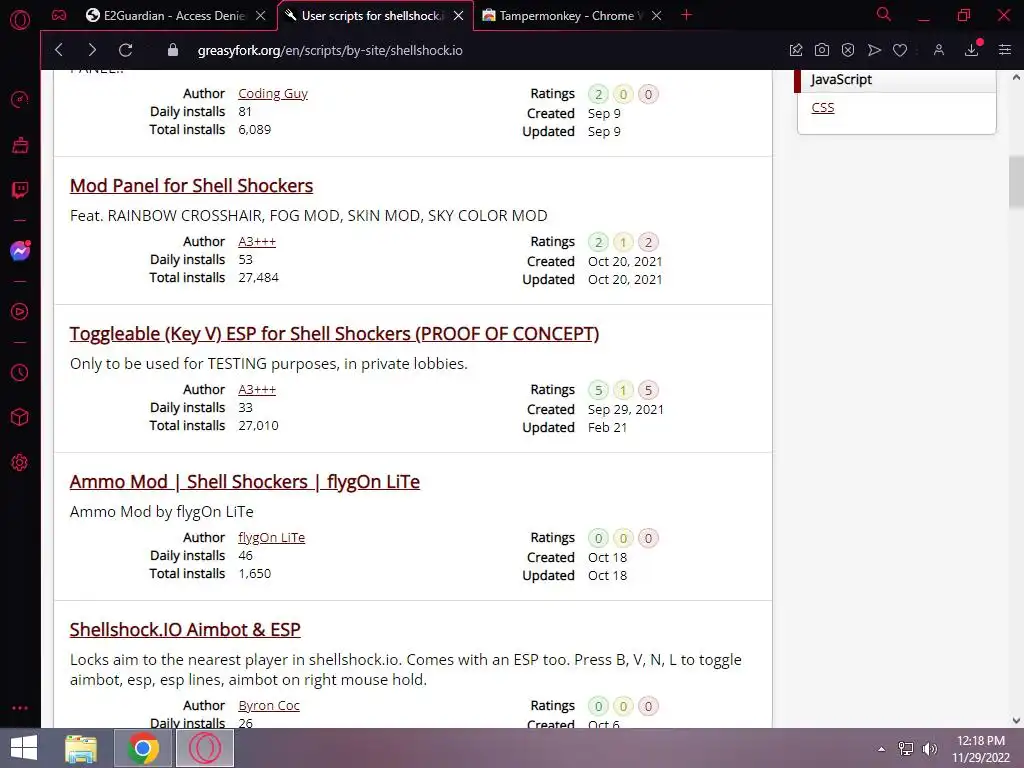Open Byron Coc author profile

tap(268, 705)
